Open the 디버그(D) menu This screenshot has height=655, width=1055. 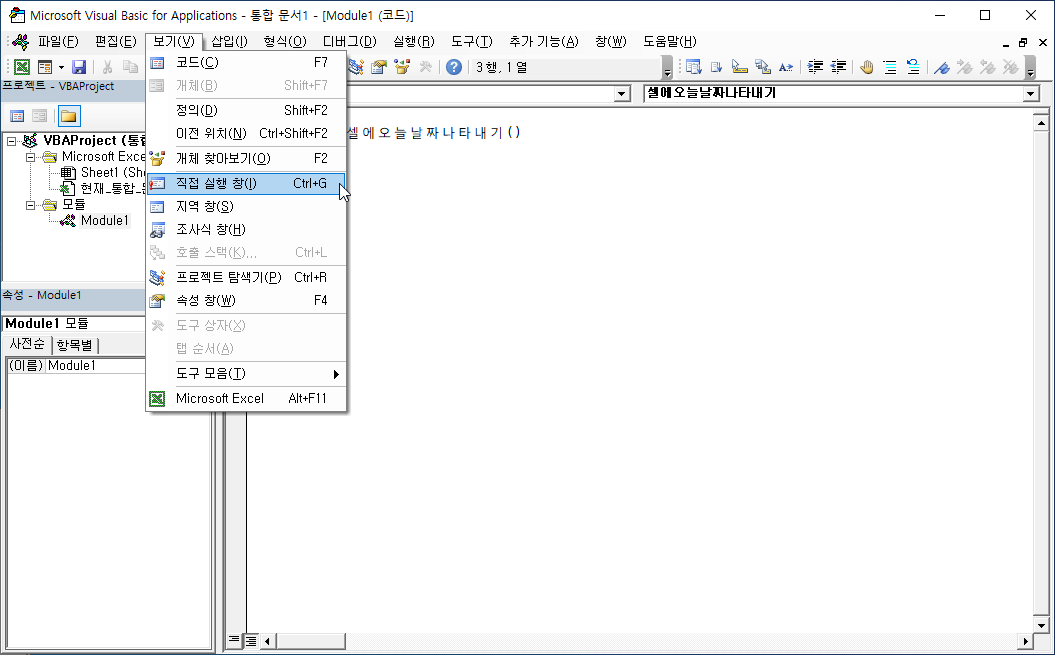pos(349,42)
